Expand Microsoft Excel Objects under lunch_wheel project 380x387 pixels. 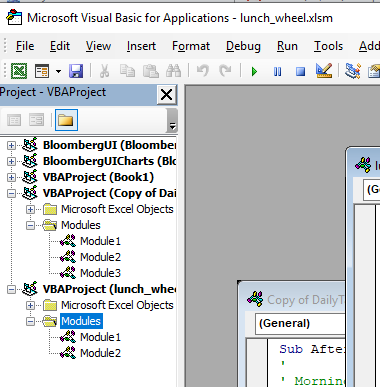click(x=30, y=305)
